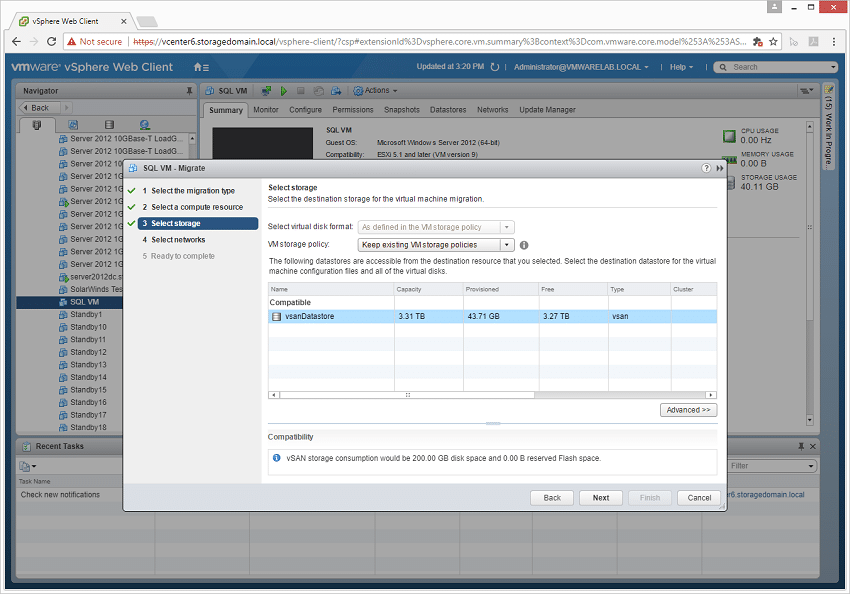Bookmark this page with star icon
The height and width of the screenshot is (594, 850).
[x=773, y=42]
